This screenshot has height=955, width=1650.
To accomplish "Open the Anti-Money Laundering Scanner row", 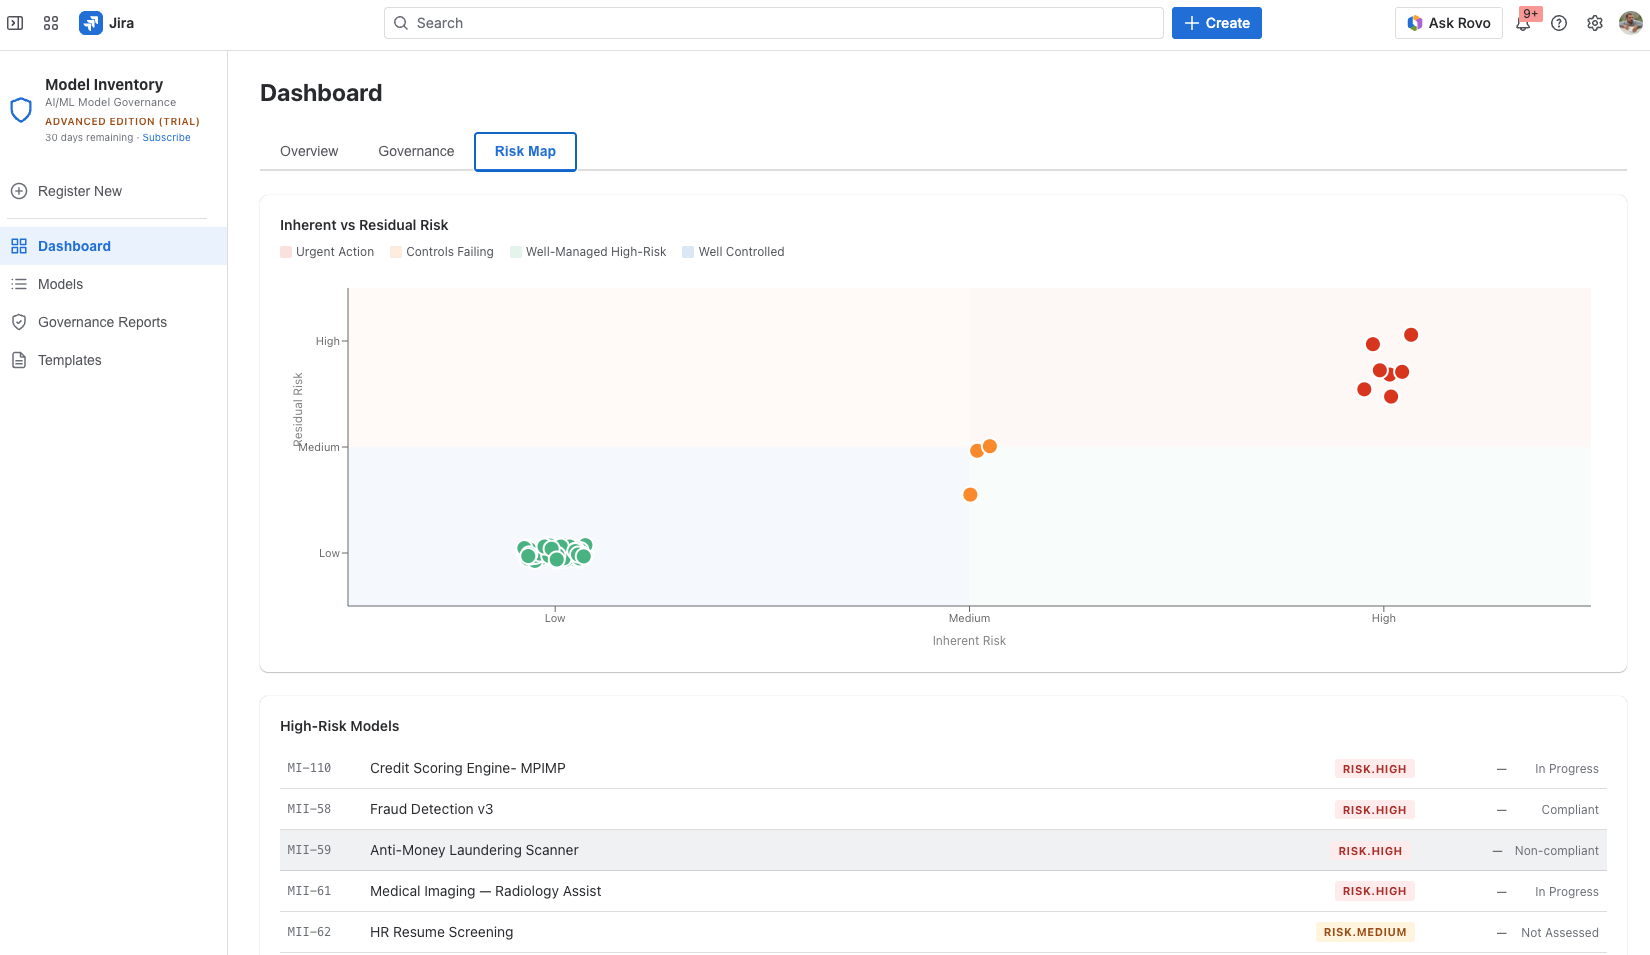I will 474,850.
